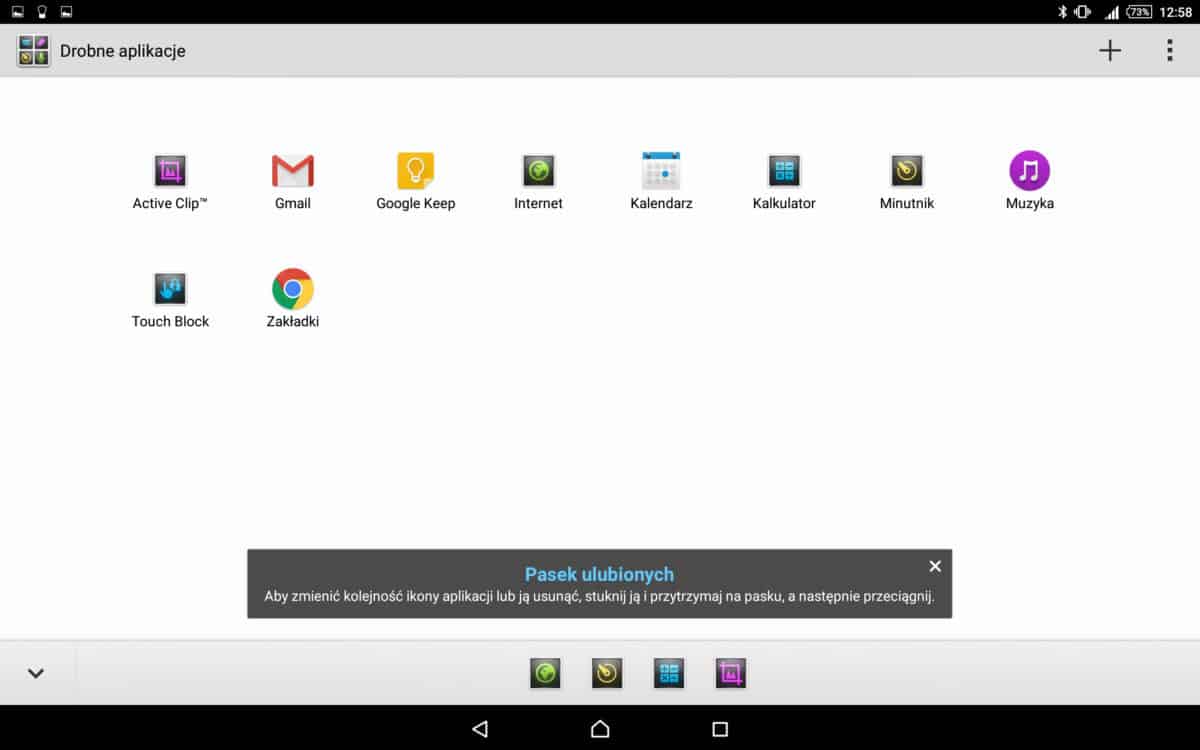
Task: Open the Internet app in the grid
Action: click(x=538, y=172)
